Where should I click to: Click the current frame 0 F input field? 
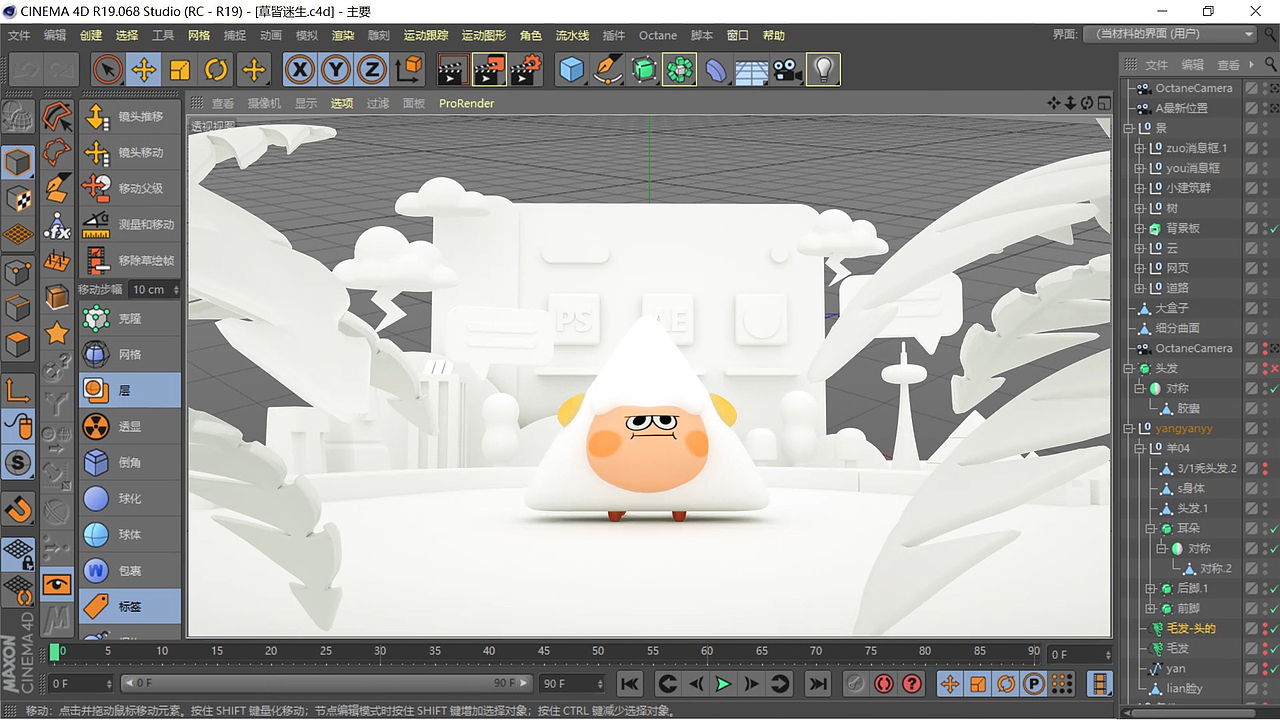pyautogui.click(x=81, y=684)
